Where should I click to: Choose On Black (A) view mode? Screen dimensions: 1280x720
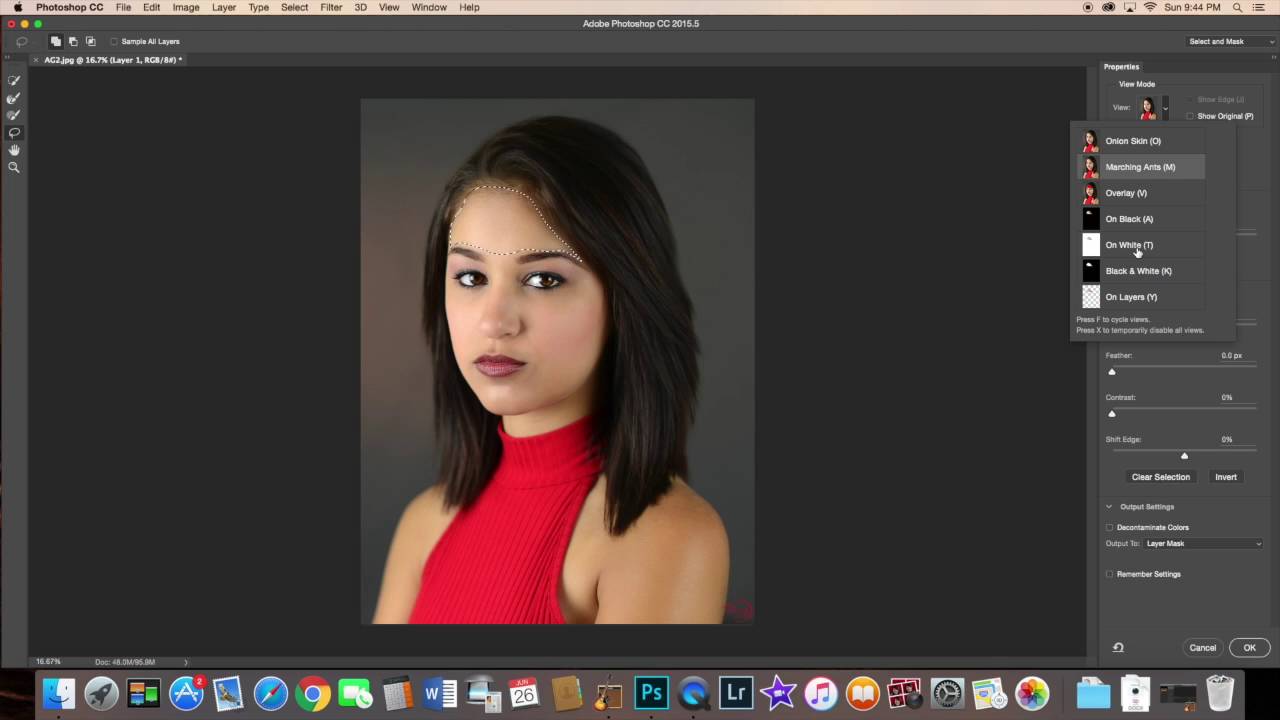1141,219
